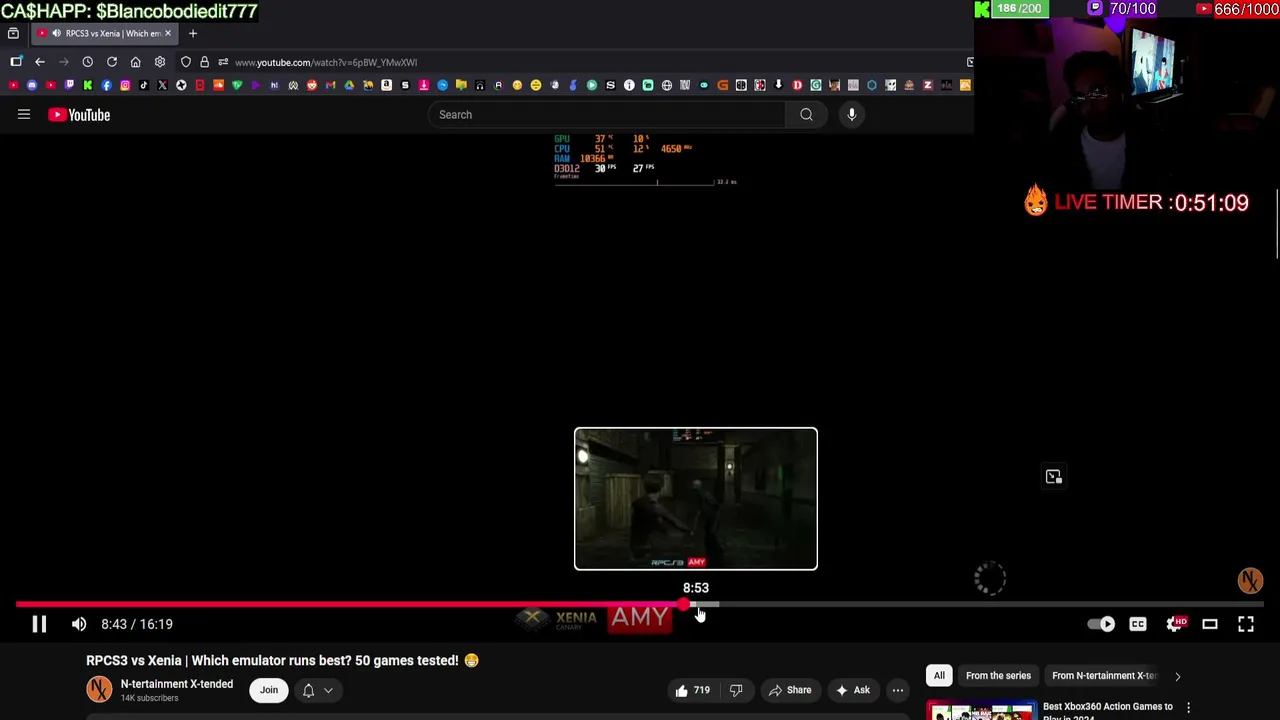Go forward with the browser forward arrow
1280x720 pixels.
tap(64, 62)
